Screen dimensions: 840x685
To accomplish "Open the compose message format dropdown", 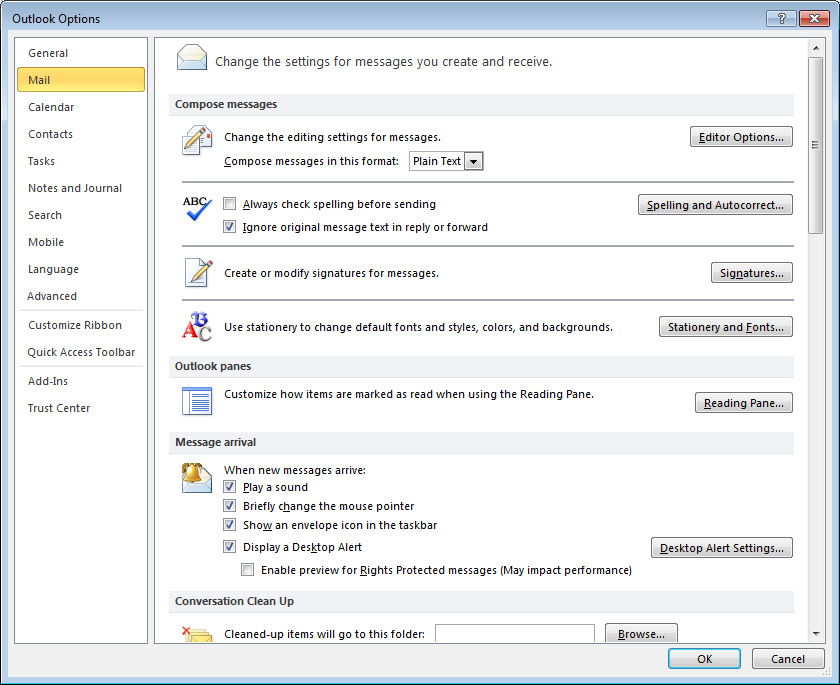I will tap(474, 161).
